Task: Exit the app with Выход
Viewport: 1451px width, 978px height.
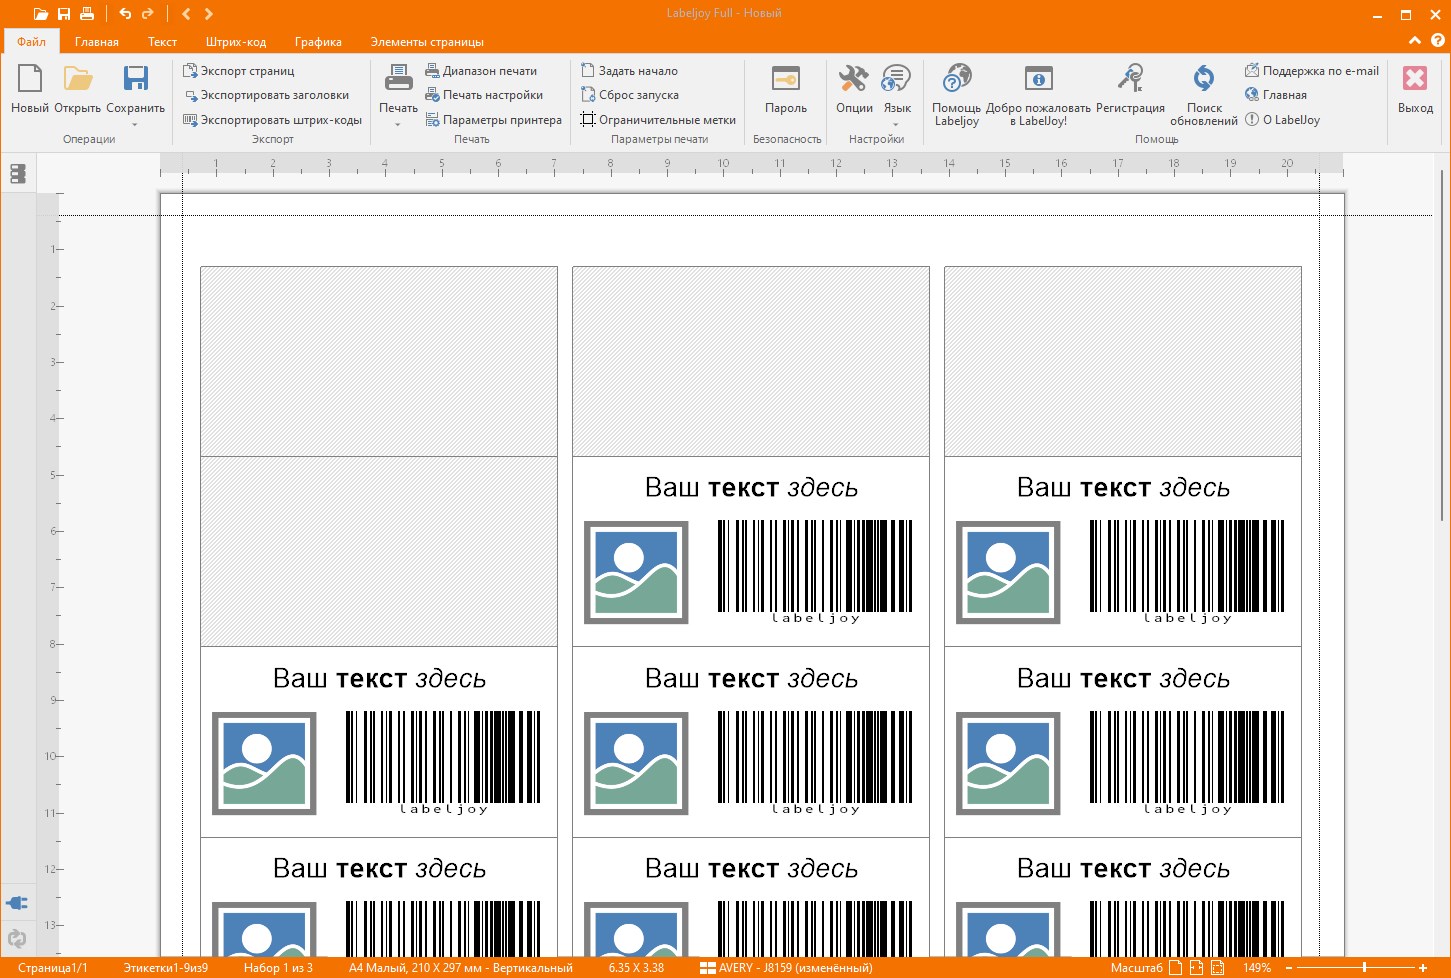Action: pos(1415,89)
